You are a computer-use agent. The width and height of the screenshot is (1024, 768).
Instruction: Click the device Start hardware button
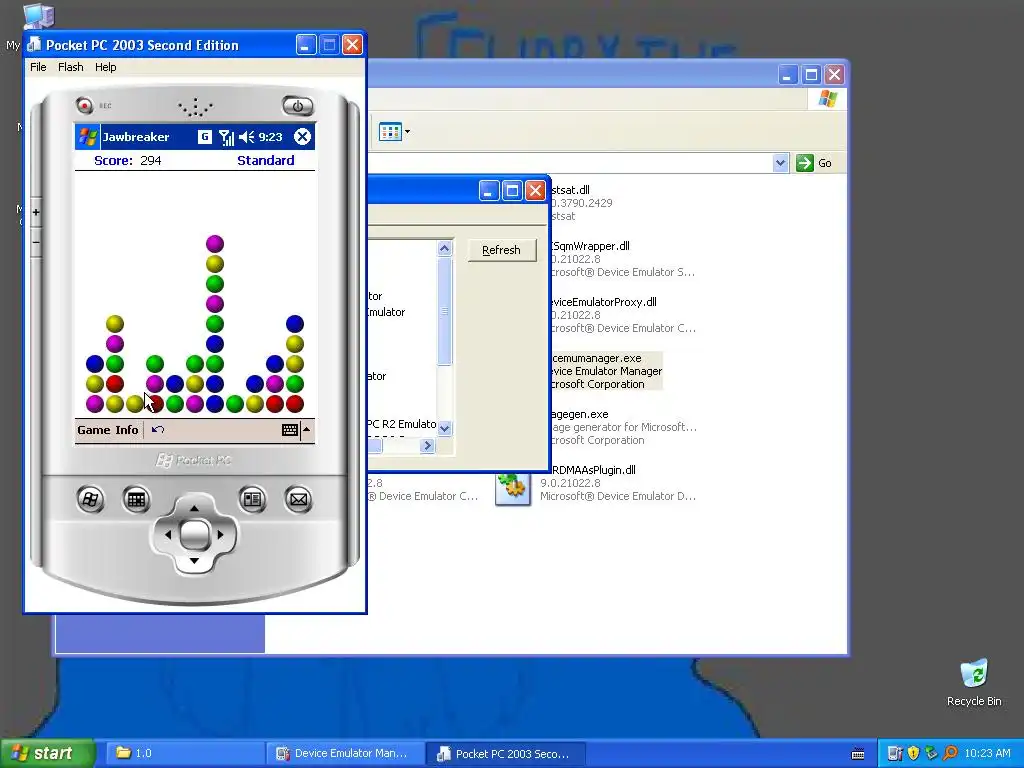[90, 500]
